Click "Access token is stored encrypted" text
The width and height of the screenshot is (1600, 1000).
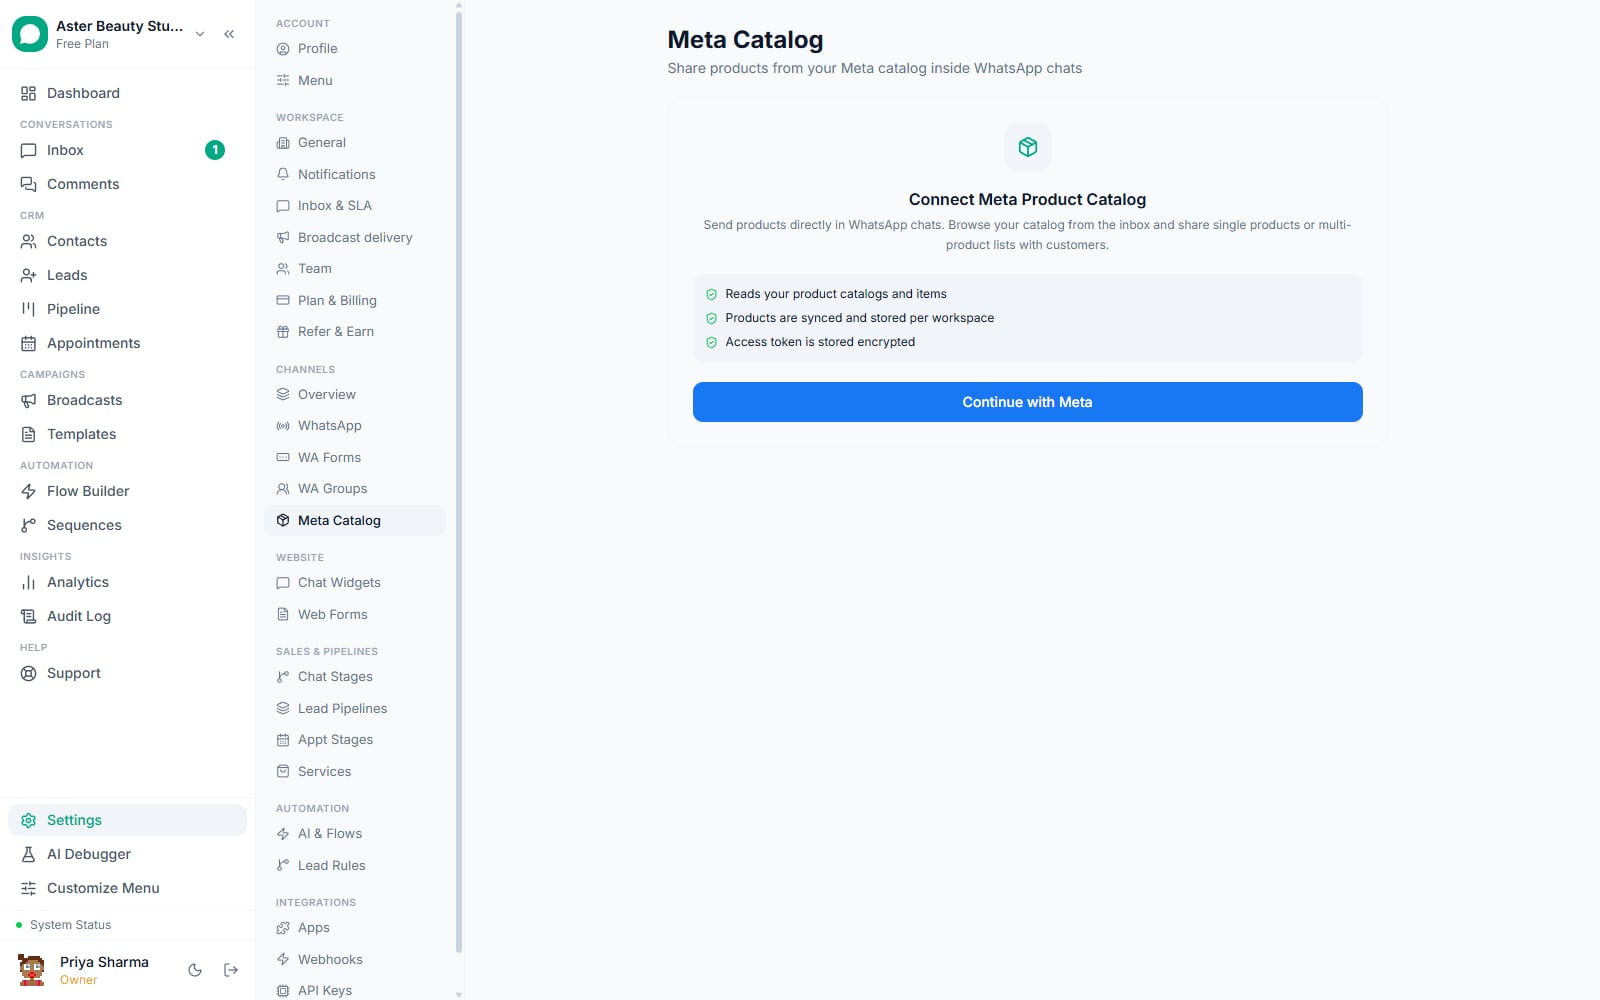(x=820, y=342)
